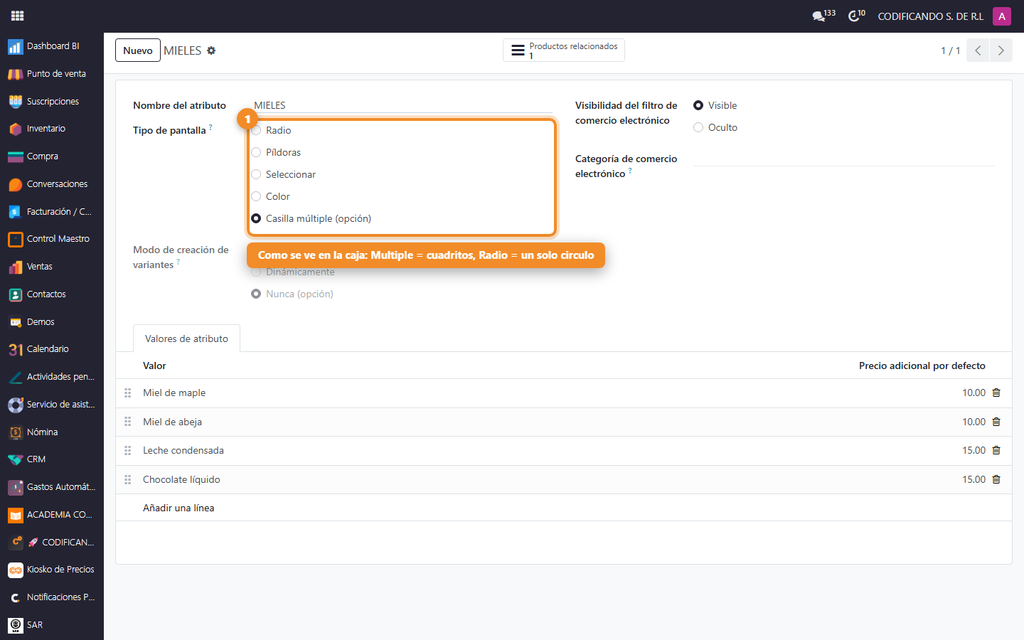Click the Miel de abeja value cell

pos(172,422)
